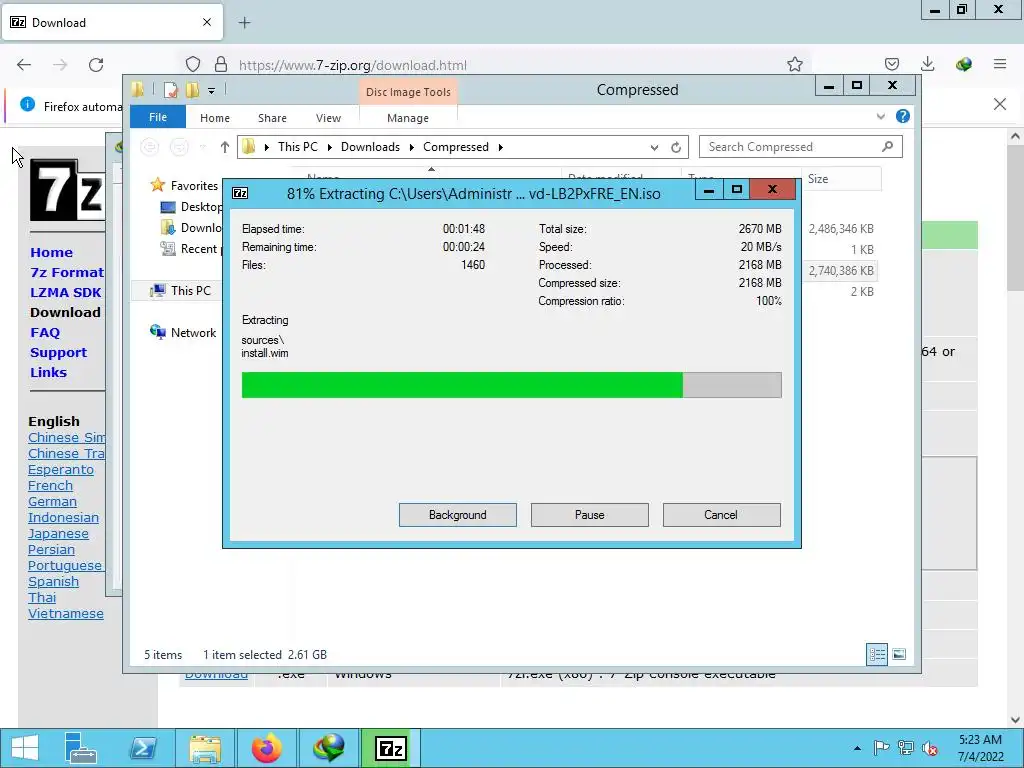This screenshot has height=768, width=1024.
Task: Send the extraction to the background
Action: (457, 515)
